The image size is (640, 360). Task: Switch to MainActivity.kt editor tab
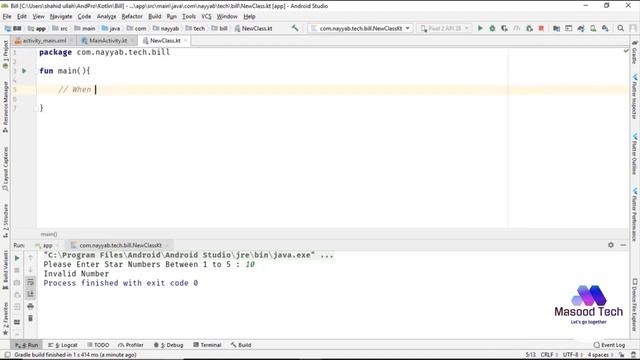108,40
